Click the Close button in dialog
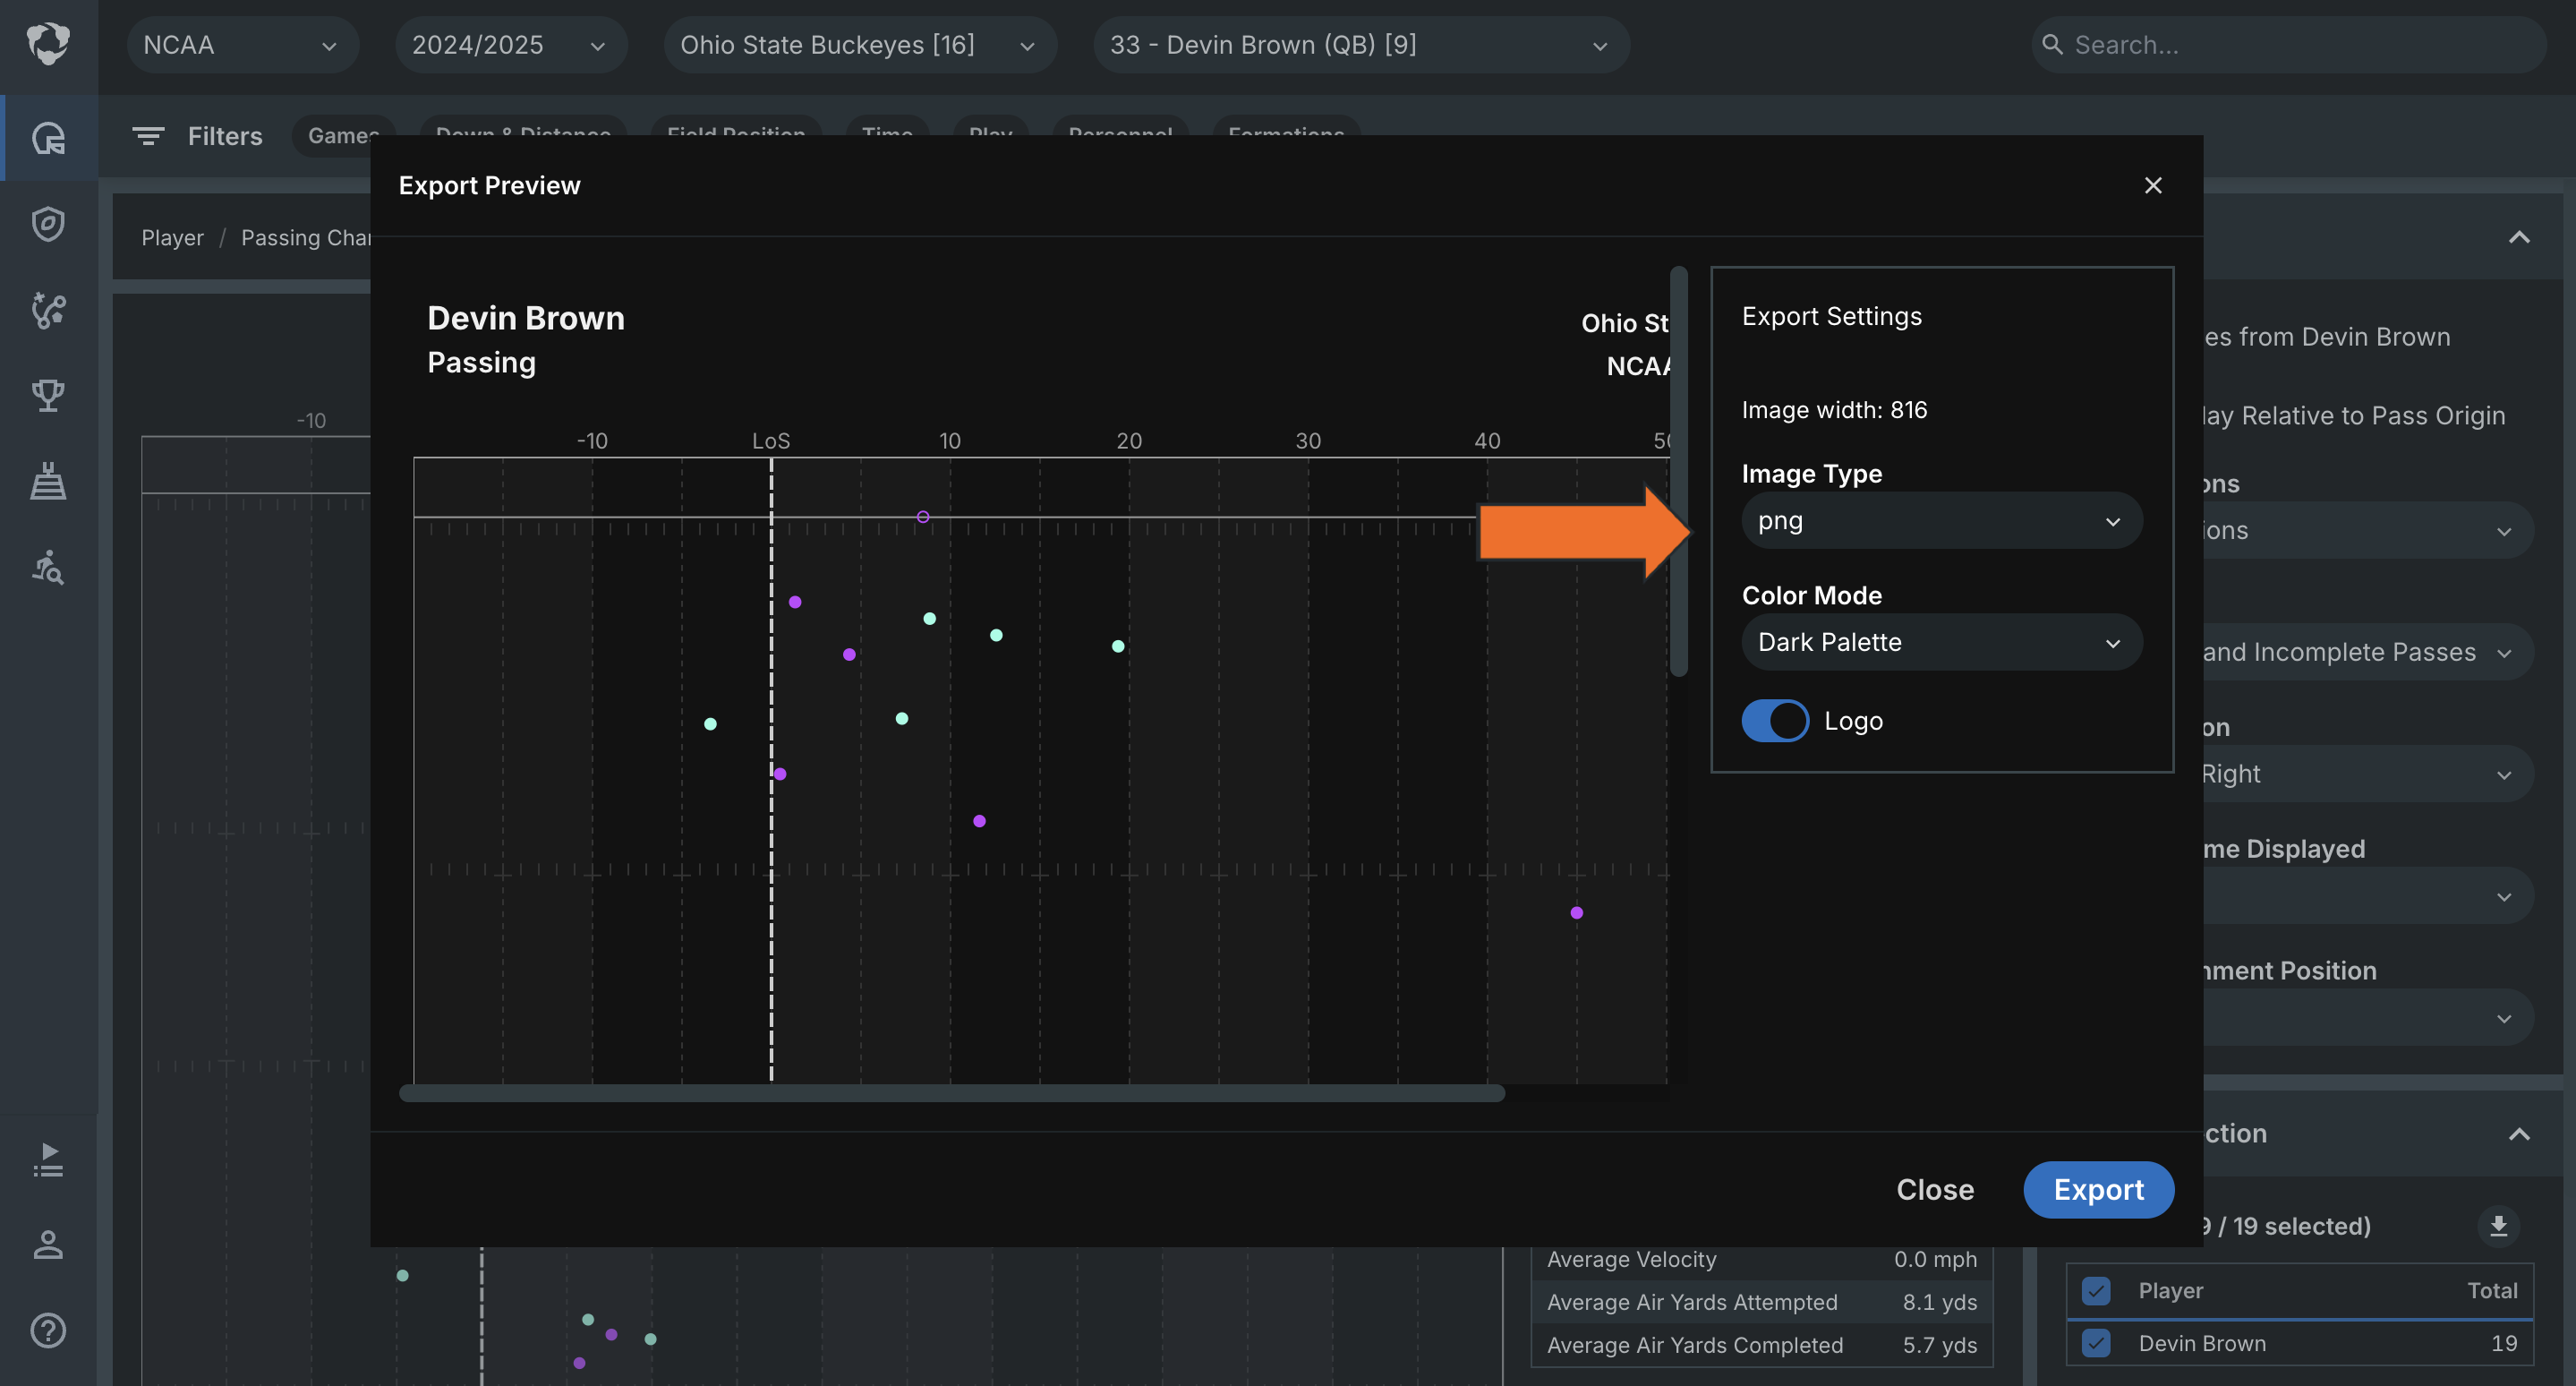 point(1935,1190)
